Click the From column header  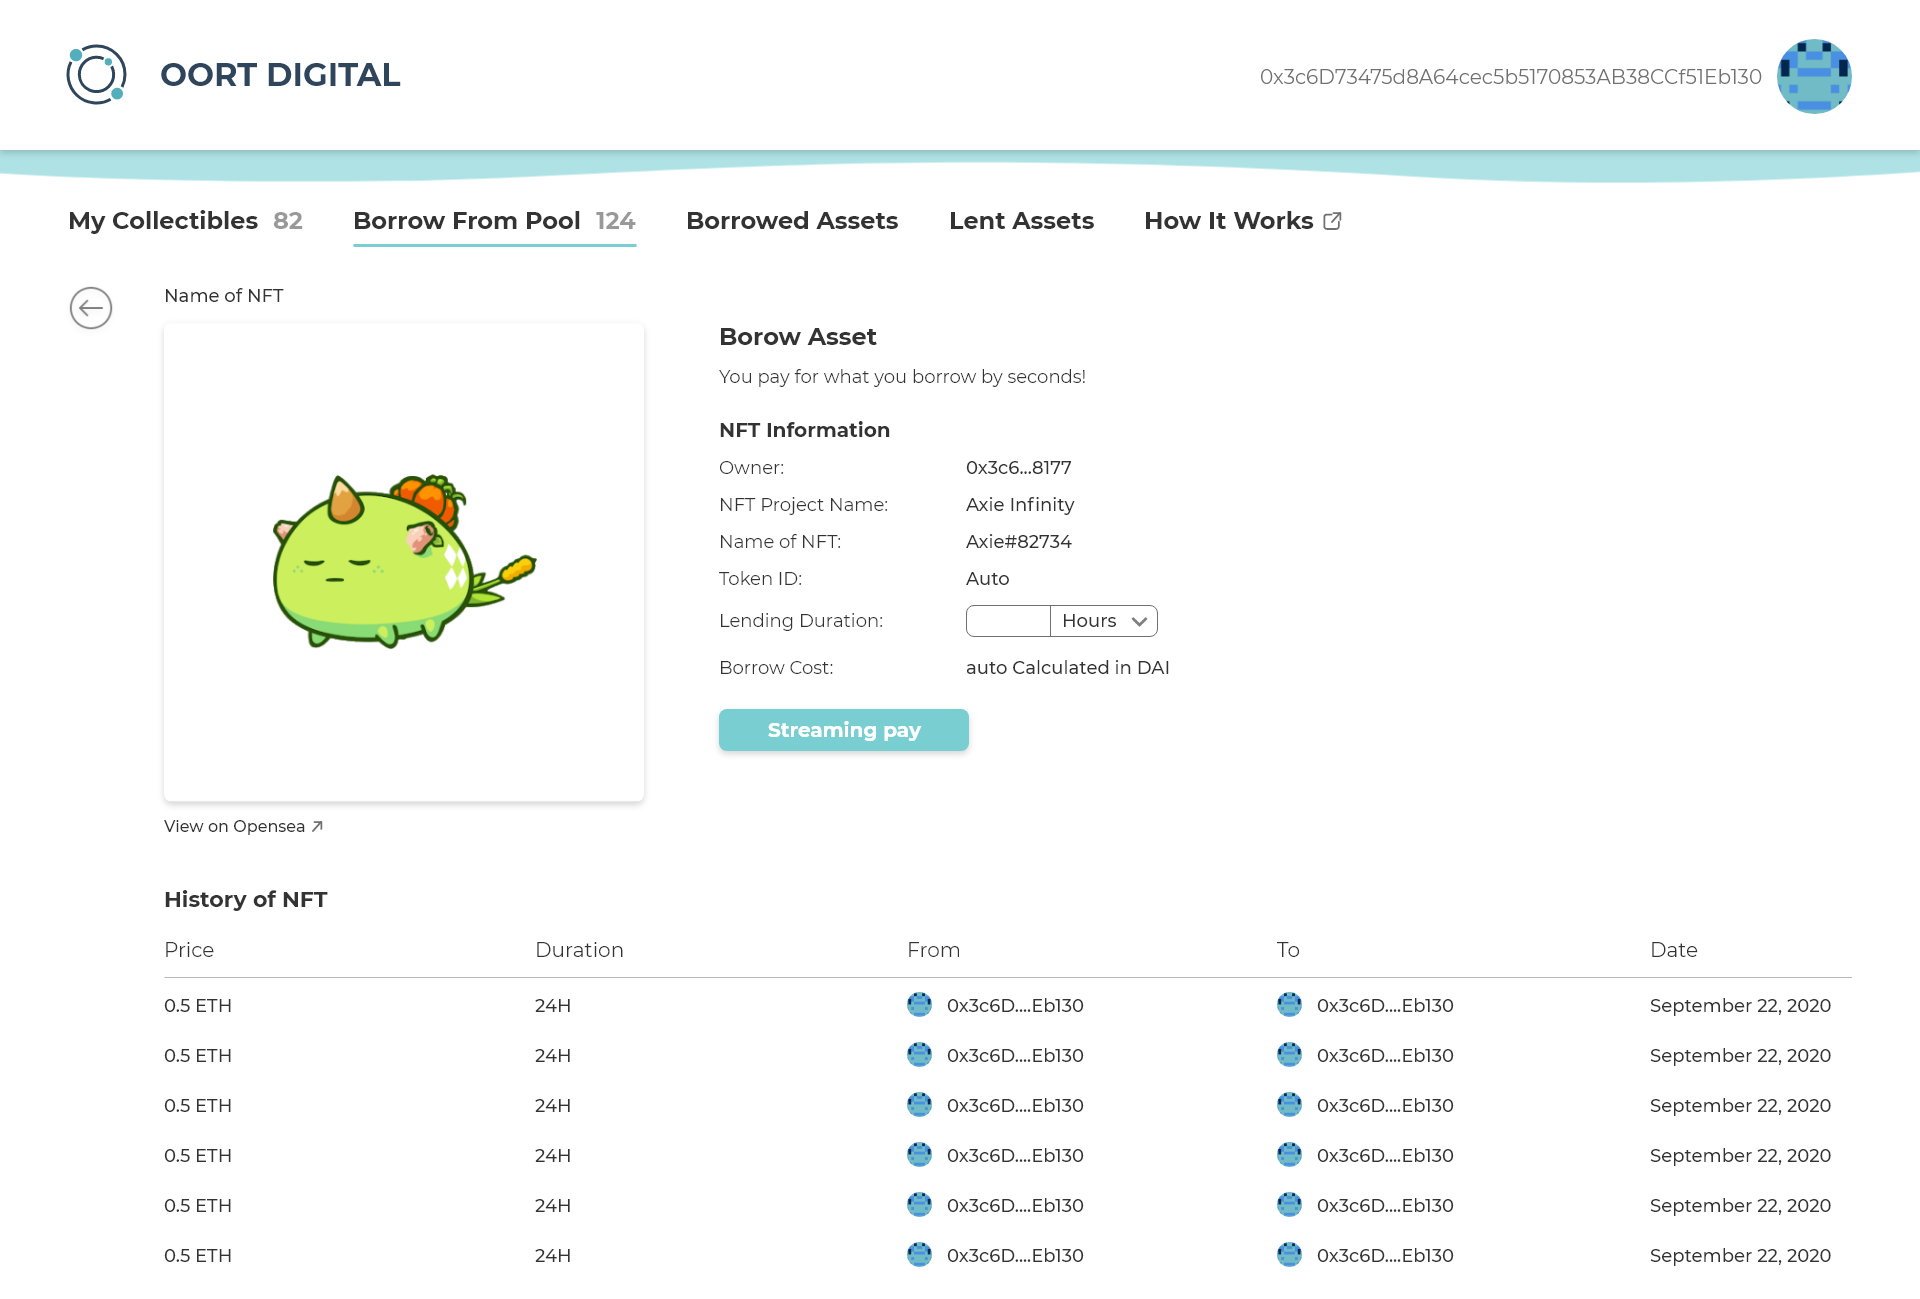(x=933, y=950)
